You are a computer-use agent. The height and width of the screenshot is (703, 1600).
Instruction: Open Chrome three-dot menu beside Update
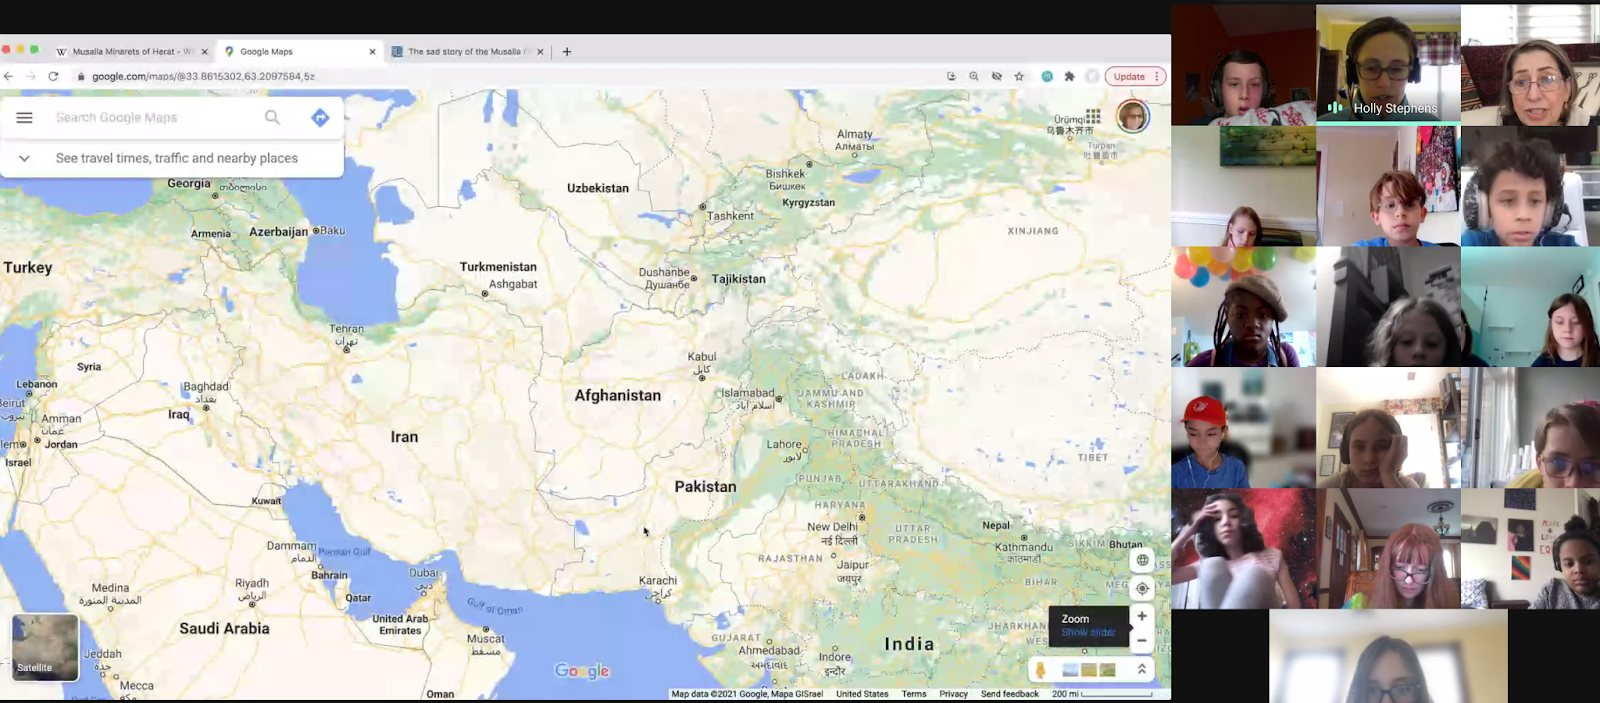(x=1157, y=76)
